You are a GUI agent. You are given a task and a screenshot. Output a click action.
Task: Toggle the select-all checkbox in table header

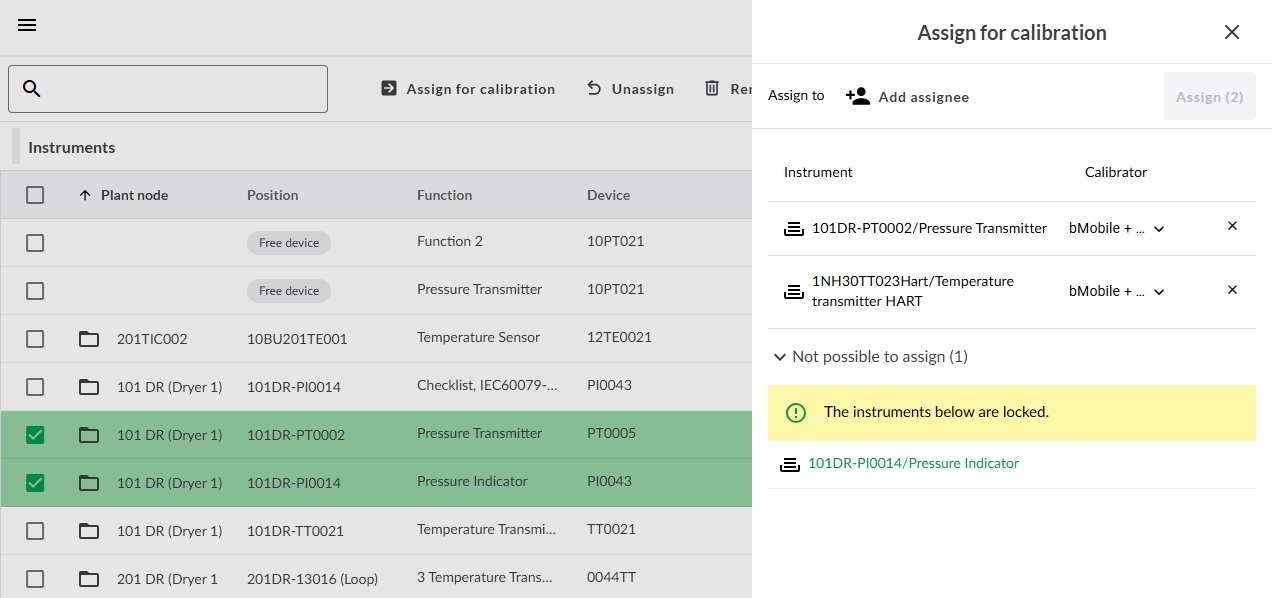click(x=35, y=195)
